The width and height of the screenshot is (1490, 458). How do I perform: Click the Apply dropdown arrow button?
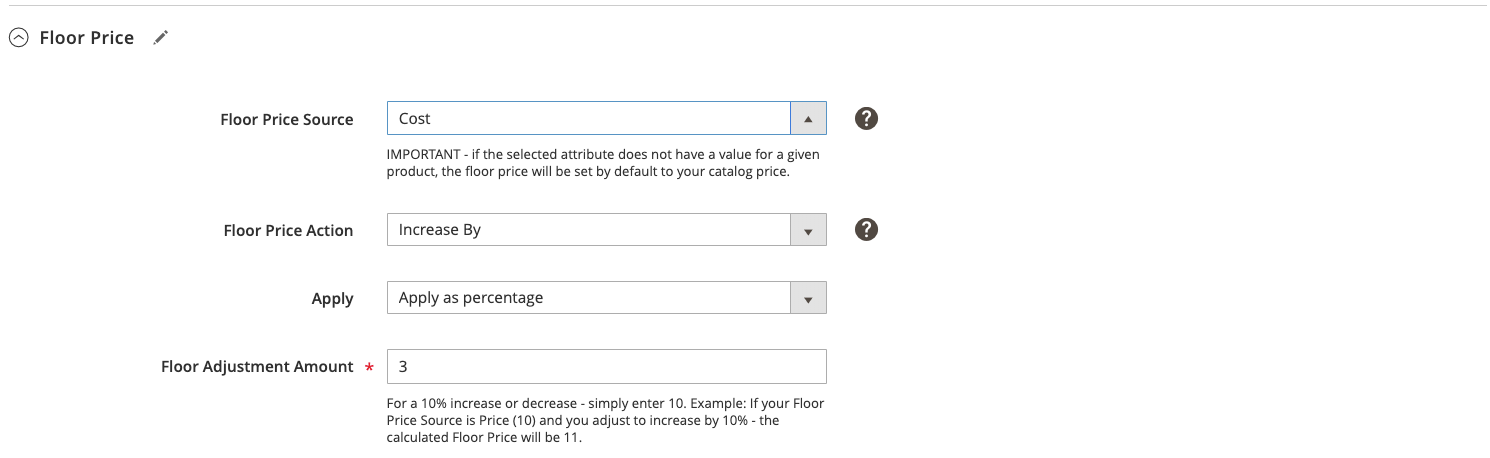click(x=808, y=298)
